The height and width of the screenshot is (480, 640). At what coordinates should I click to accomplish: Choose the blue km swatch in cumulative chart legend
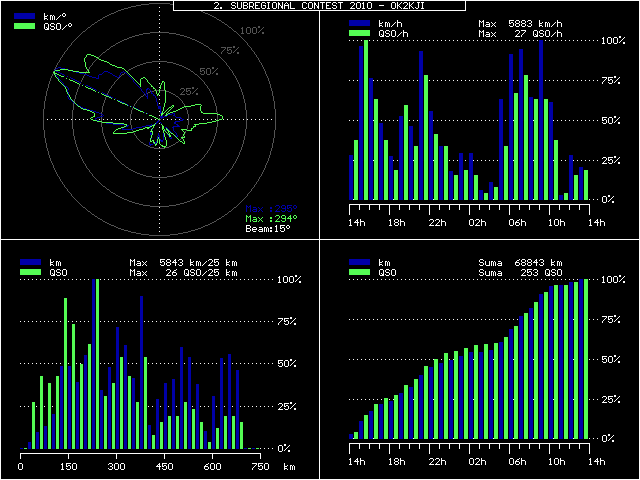click(360, 262)
